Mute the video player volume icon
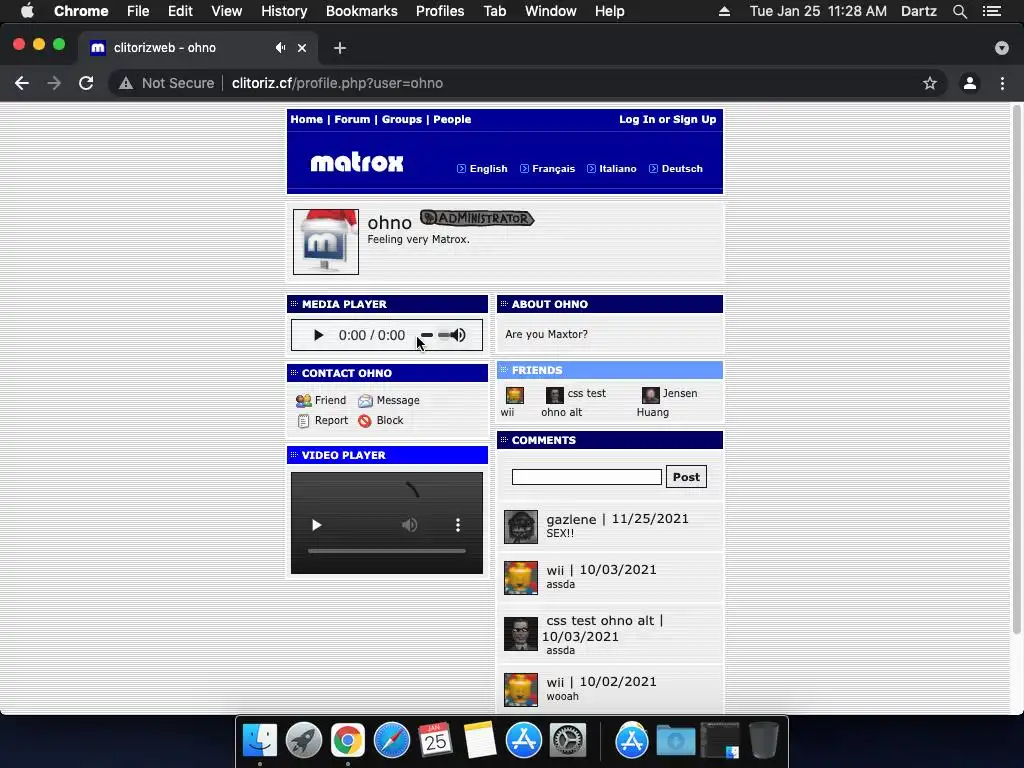1024x768 pixels. (409, 525)
